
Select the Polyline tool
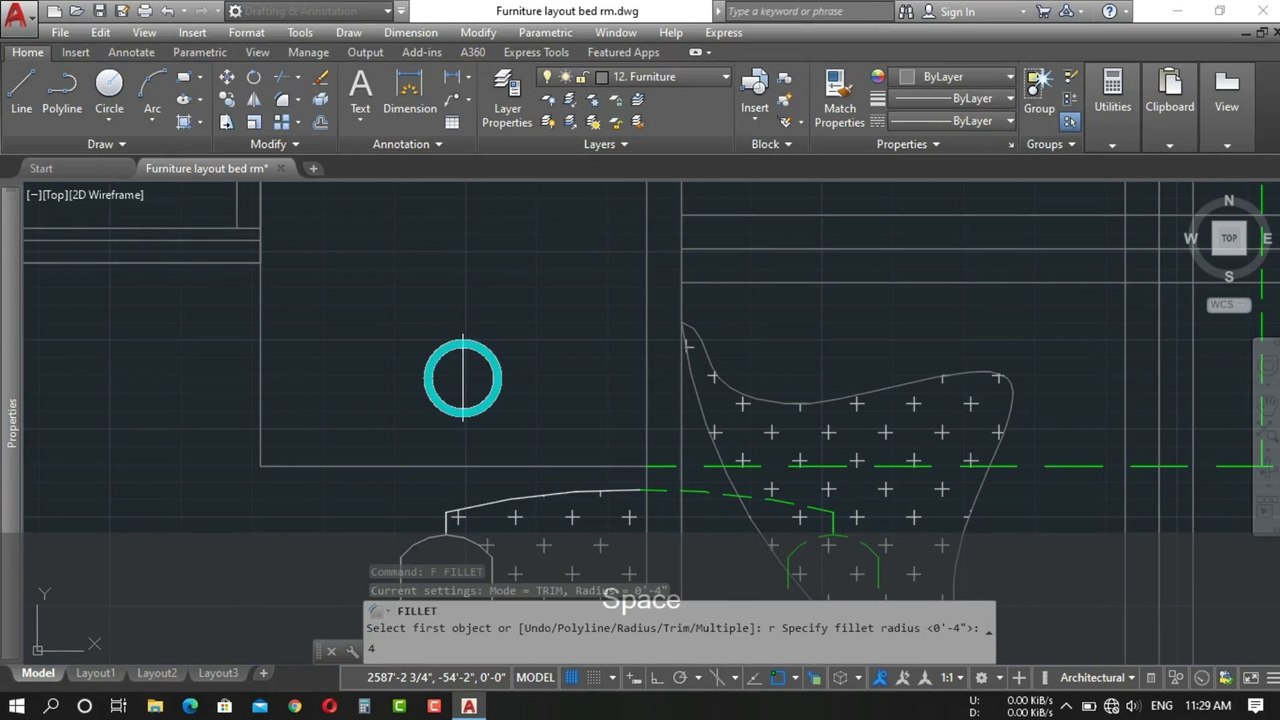[62, 92]
